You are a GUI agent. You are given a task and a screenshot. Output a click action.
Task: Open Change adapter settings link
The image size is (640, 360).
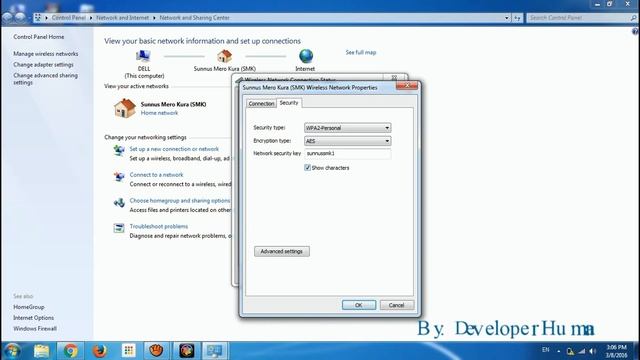click(43, 64)
